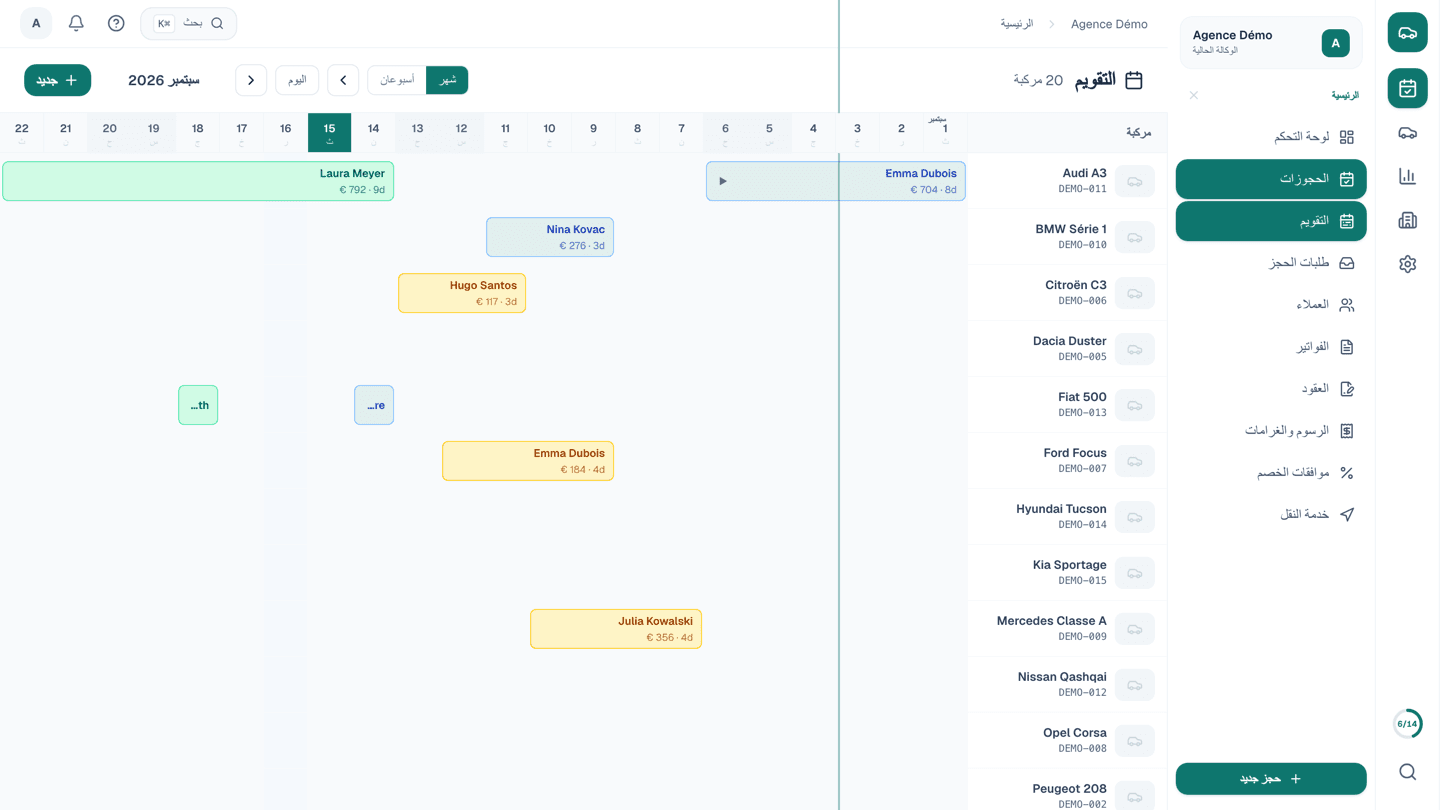This screenshot has height=810, width=1440.
Task: Open the settings gear in right rail
Action: pyautogui.click(x=1407, y=264)
